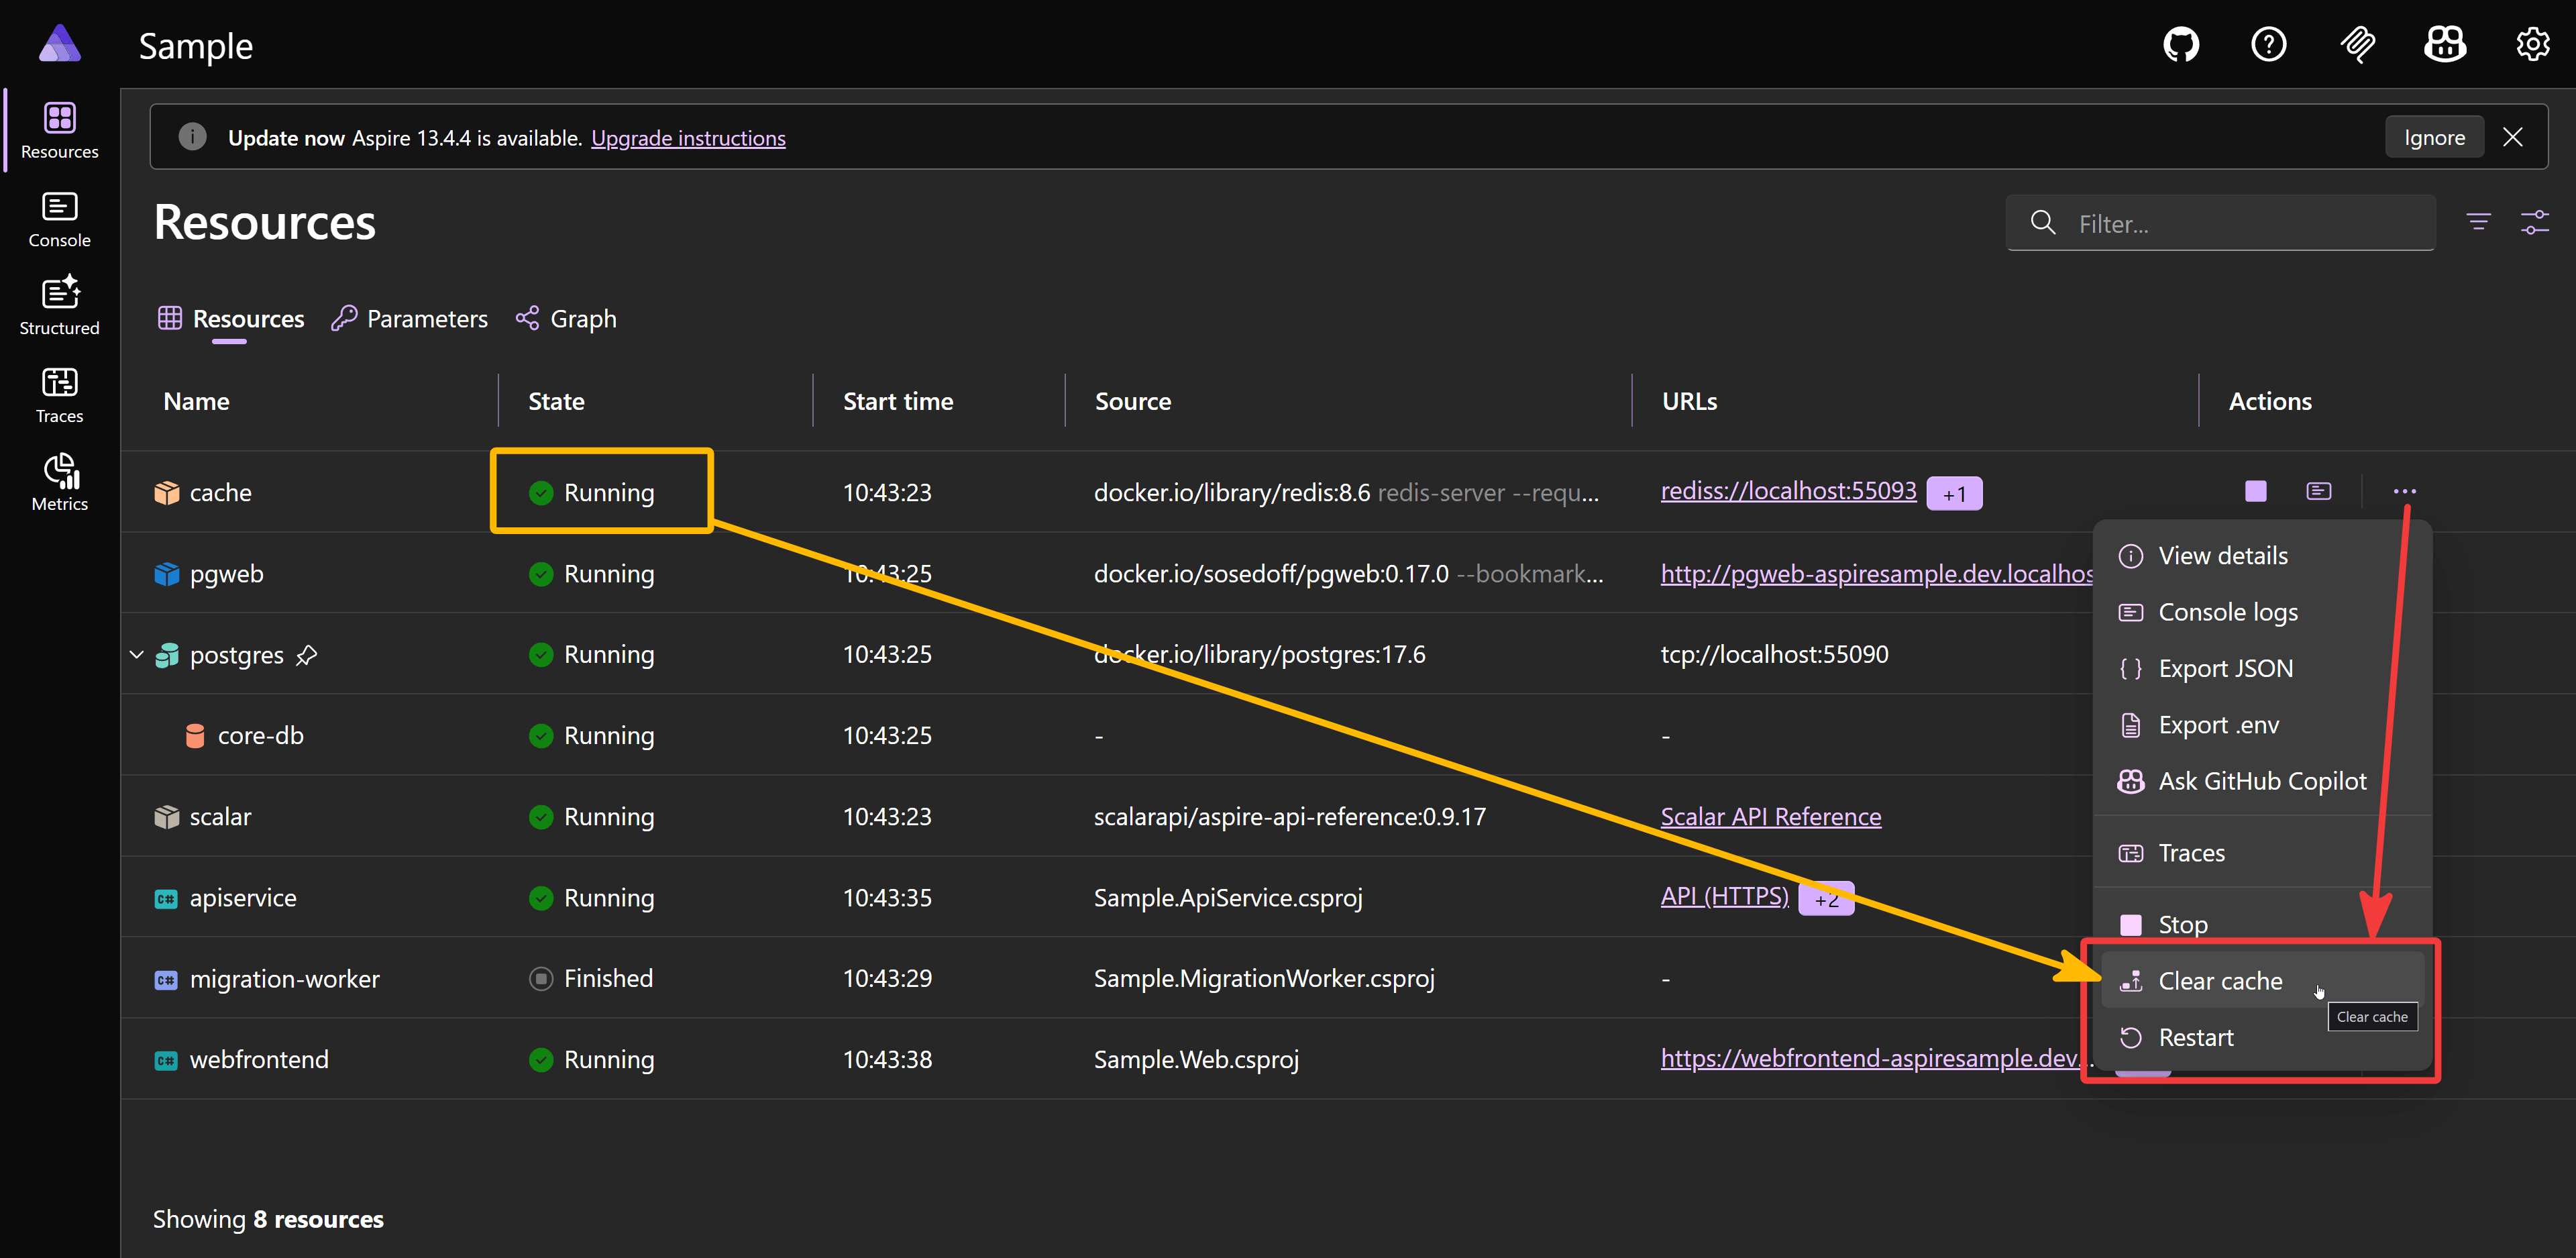This screenshot has width=2576, height=1258.
Task: Select the core-db resource name
Action: click(261, 736)
